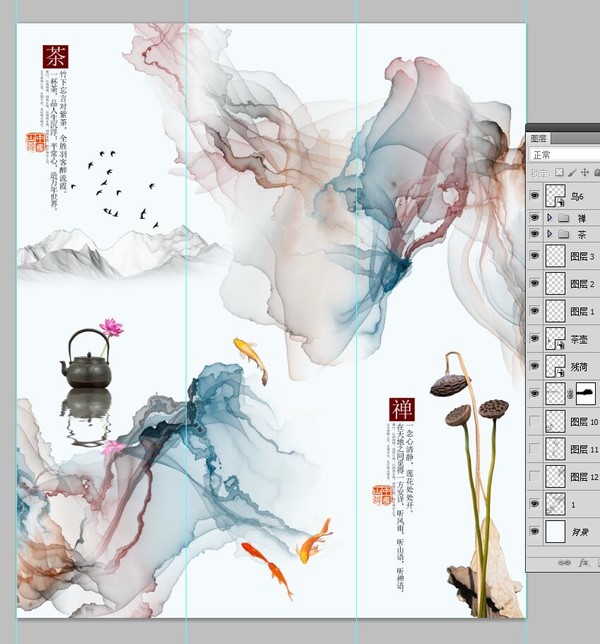Screen dimensions: 600x644
Task: Show hidden layer 图层 10
Action: [x=534, y=421]
